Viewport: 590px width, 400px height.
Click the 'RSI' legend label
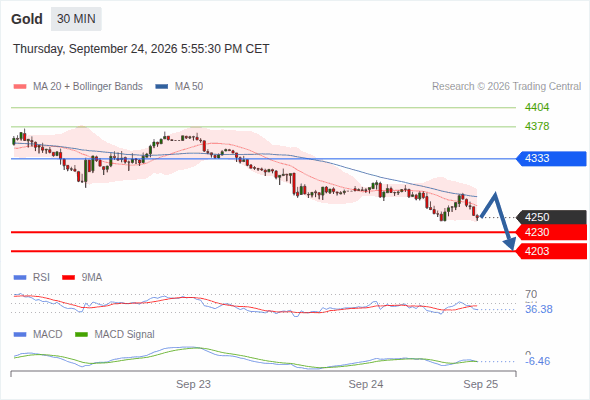coord(41,277)
